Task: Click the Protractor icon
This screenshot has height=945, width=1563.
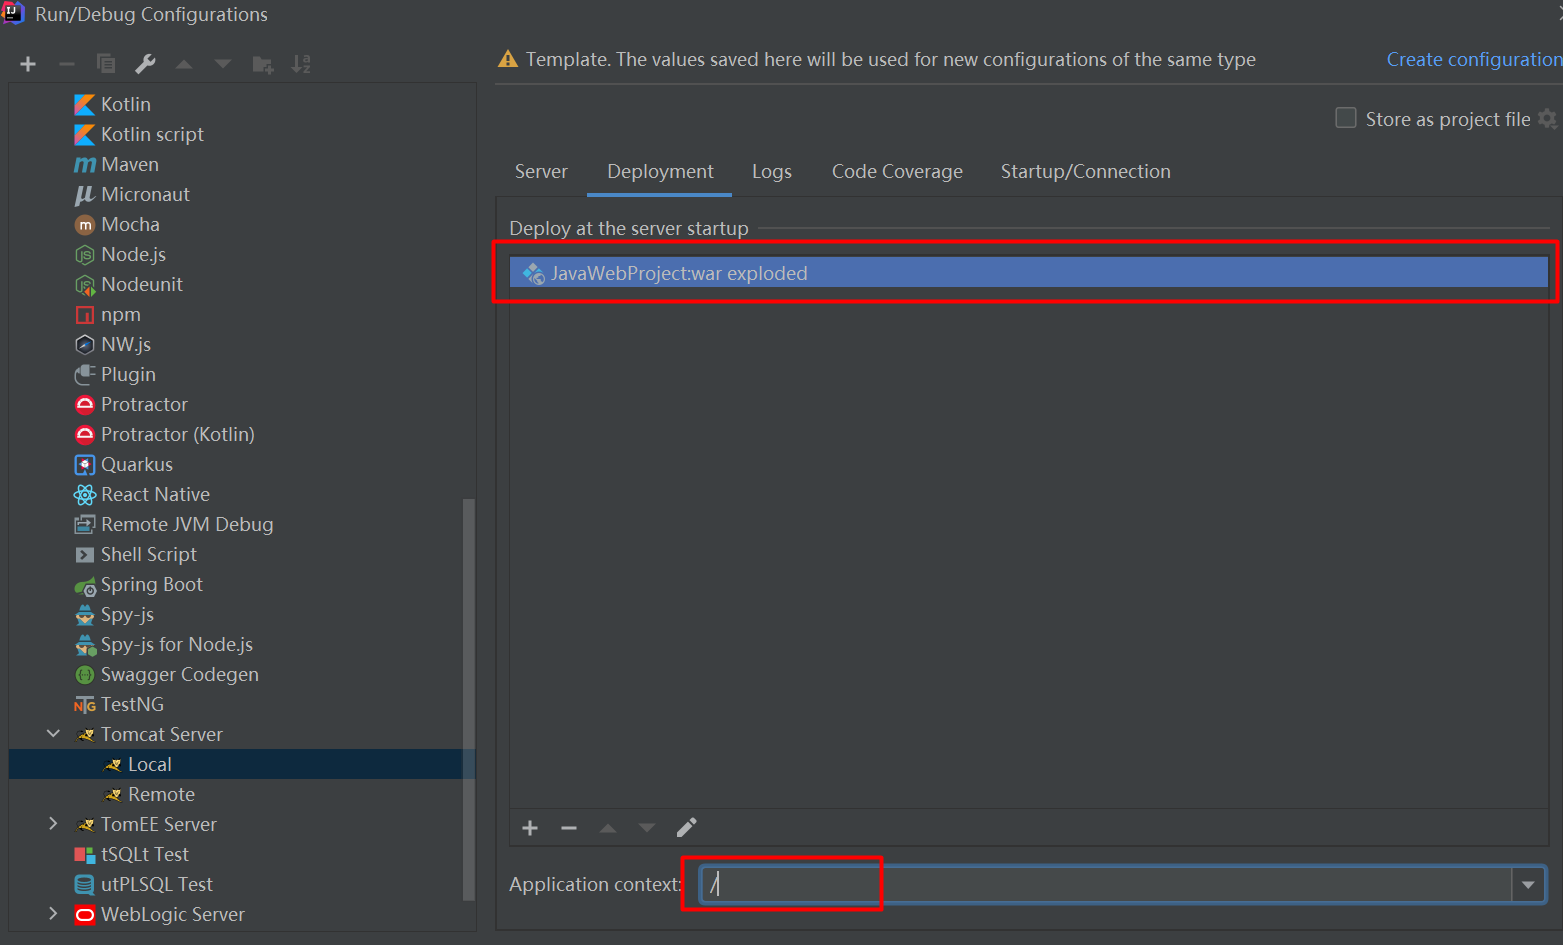Action: tap(85, 404)
